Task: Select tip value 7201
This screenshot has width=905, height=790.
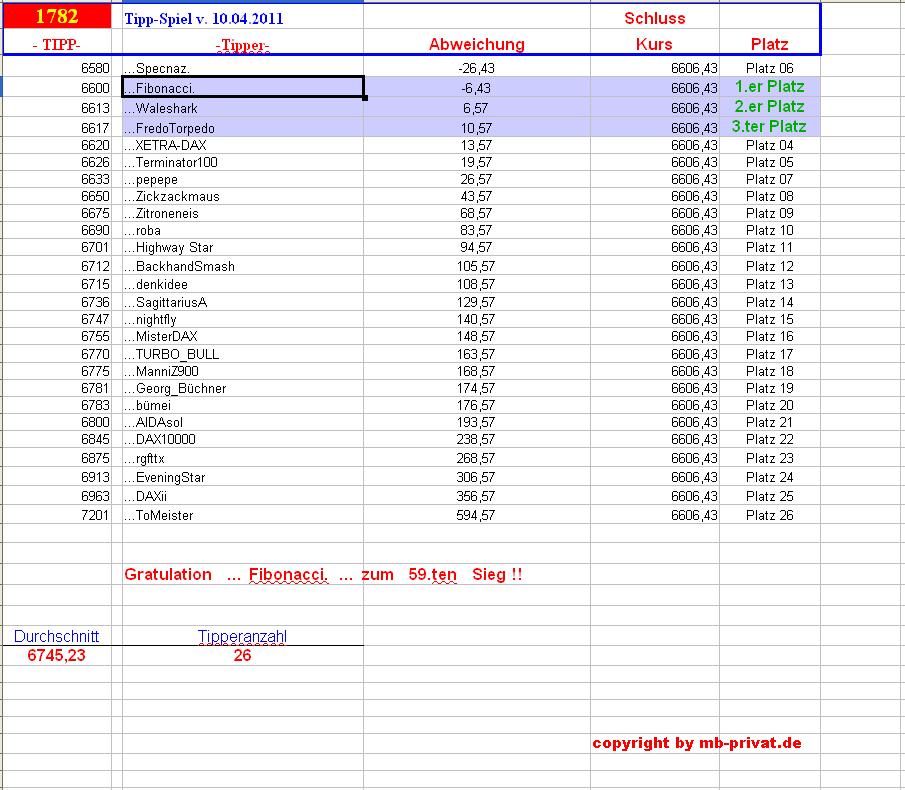Action: pos(95,515)
